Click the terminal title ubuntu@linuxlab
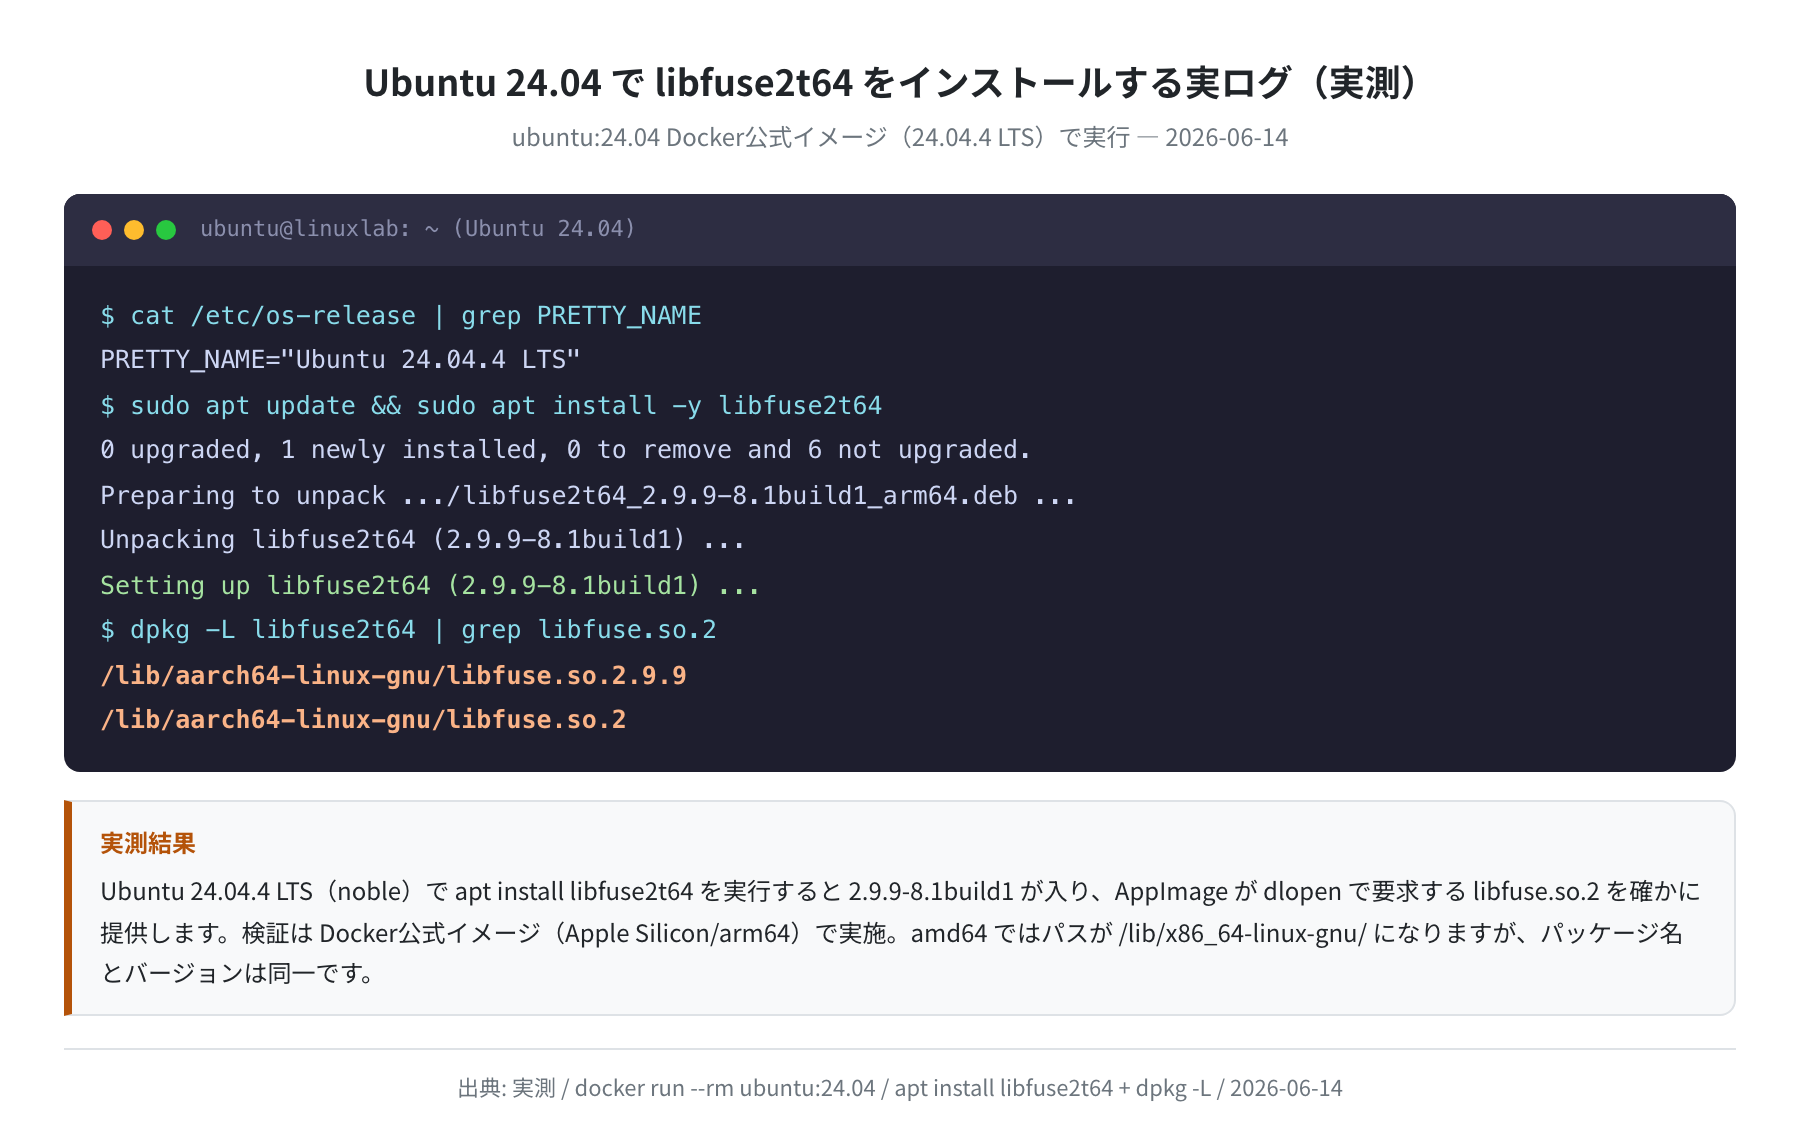This screenshot has height=1142, width=1800. [418, 229]
